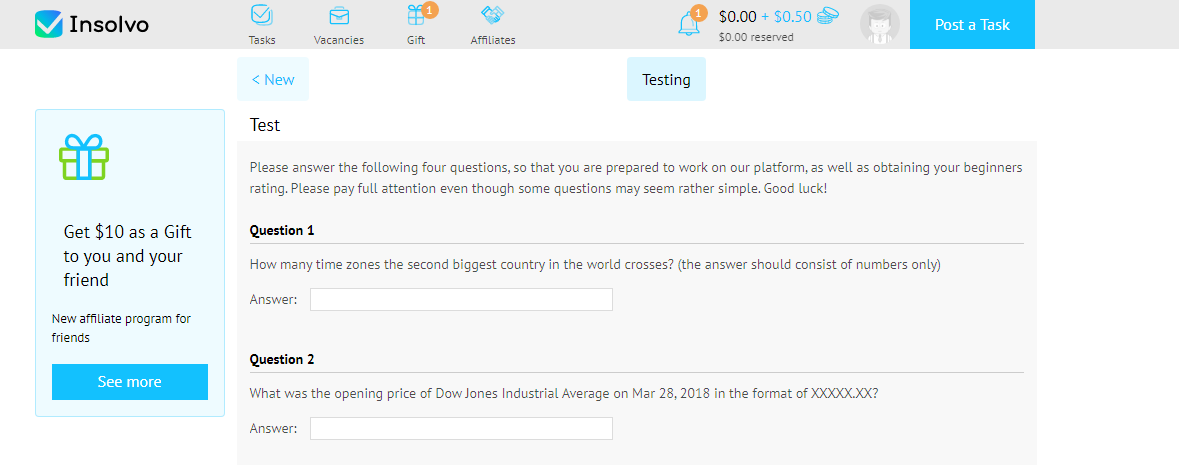
Task: Click the Affiliates menu label
Action: pos(493,40)
